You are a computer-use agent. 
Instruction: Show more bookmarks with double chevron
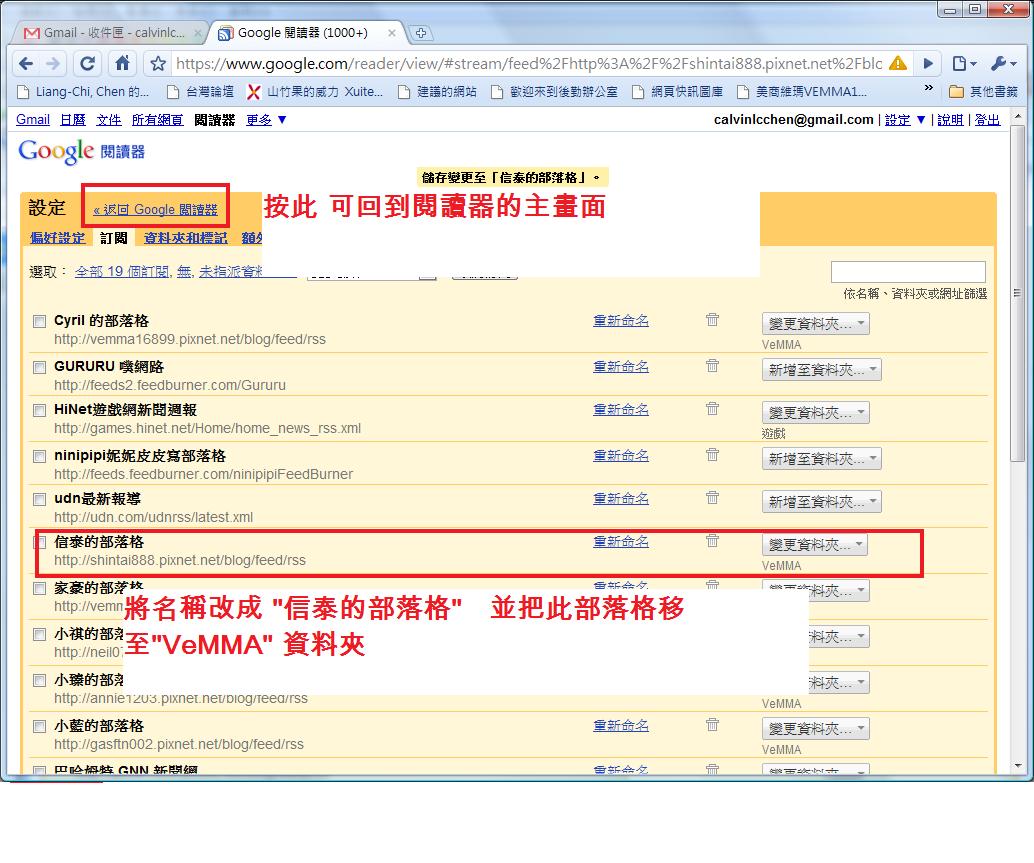(928, 88)
